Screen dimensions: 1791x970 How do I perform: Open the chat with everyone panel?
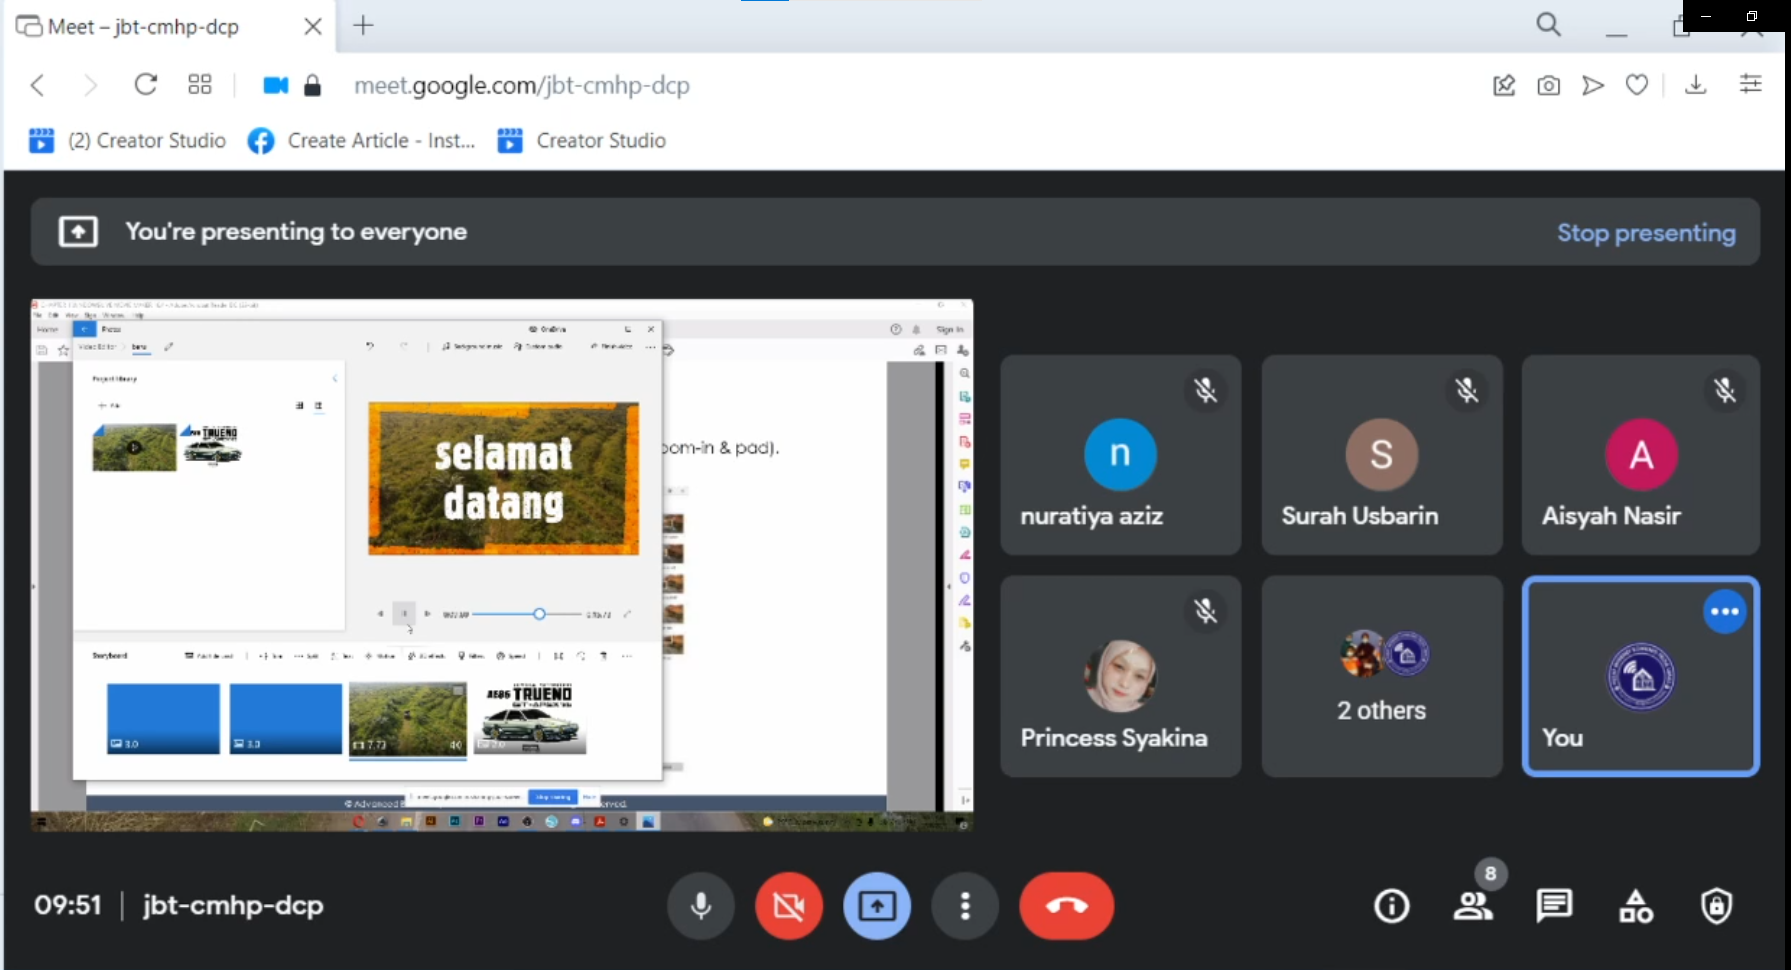1554,906
